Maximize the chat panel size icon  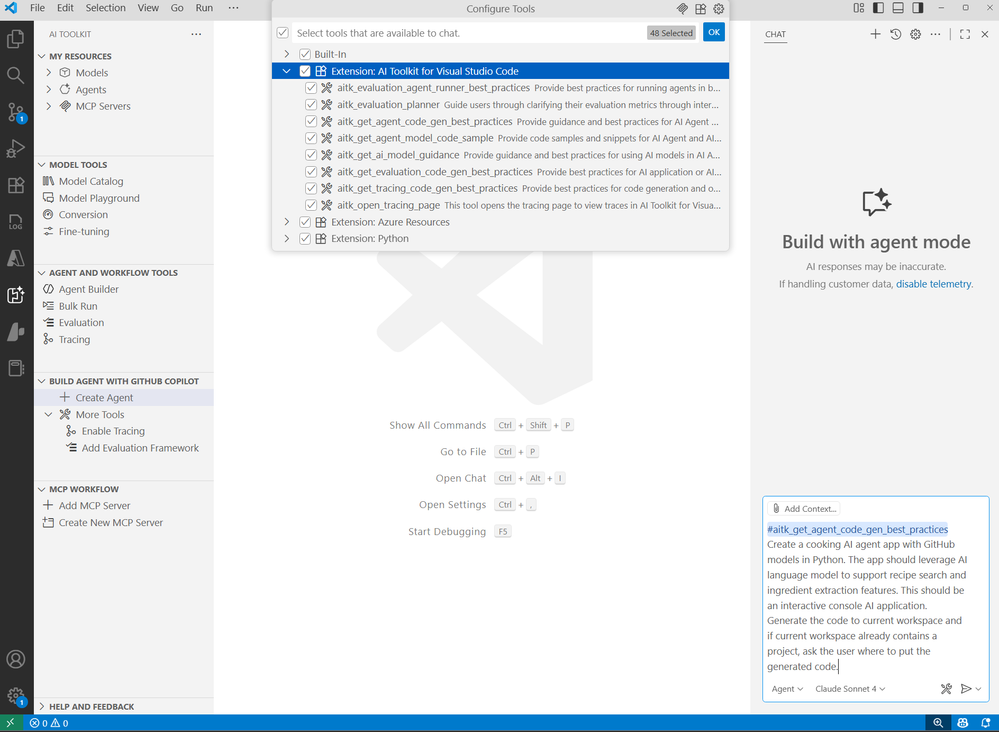[x=965, y=34]
